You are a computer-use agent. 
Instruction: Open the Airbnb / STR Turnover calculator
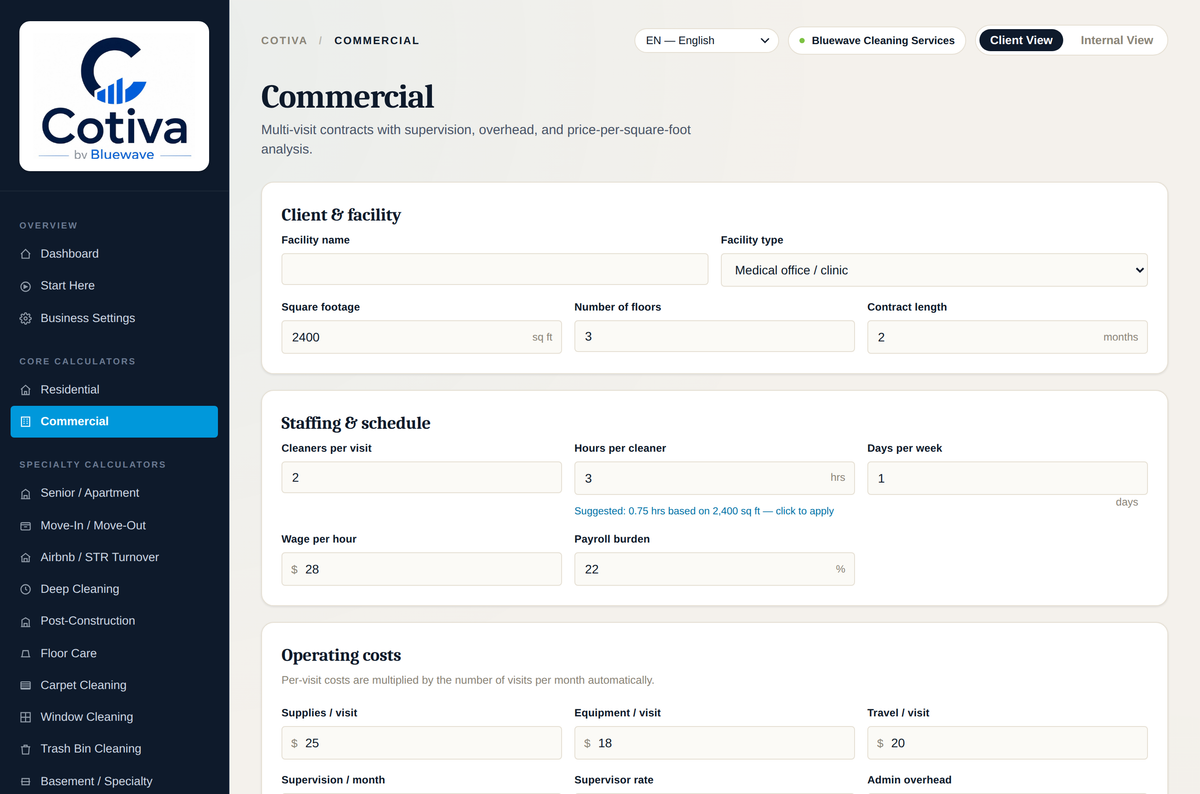tap(114, 557)
